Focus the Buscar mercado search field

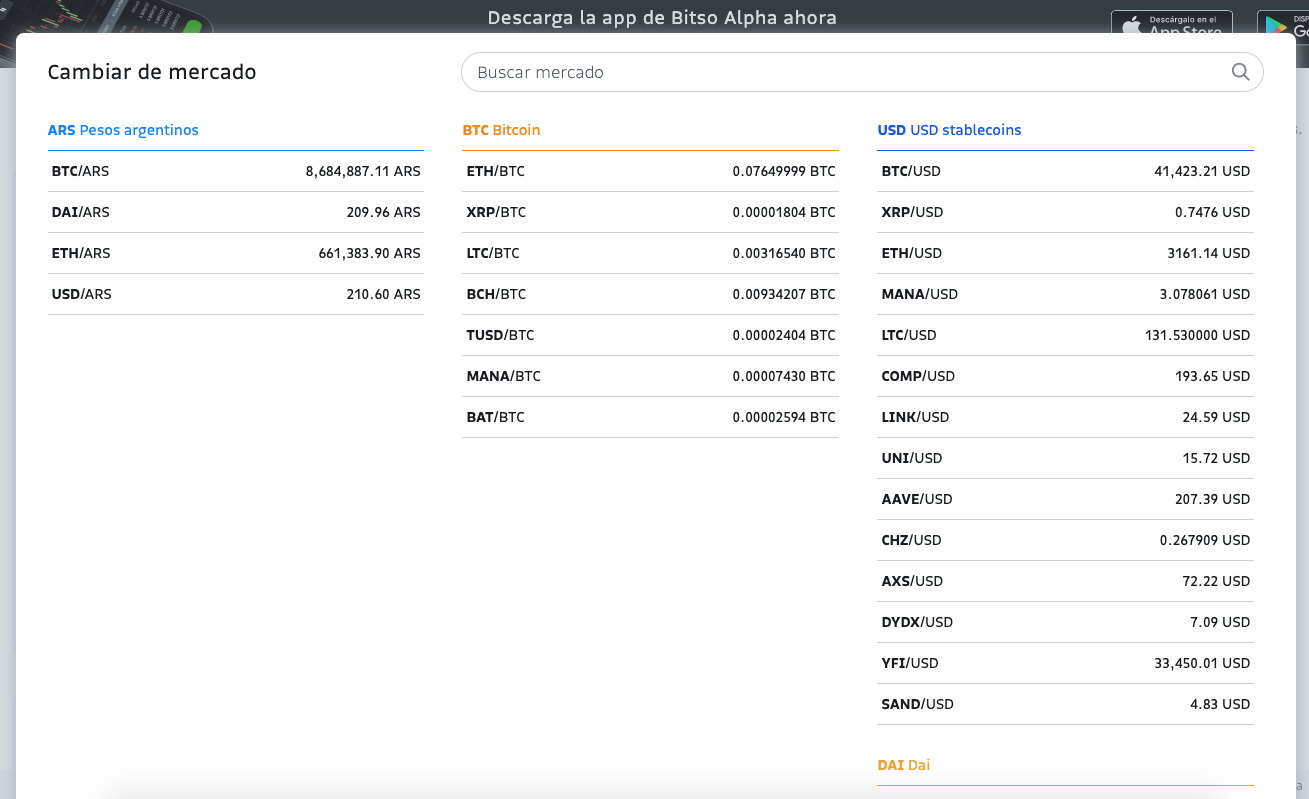[862, 72]
